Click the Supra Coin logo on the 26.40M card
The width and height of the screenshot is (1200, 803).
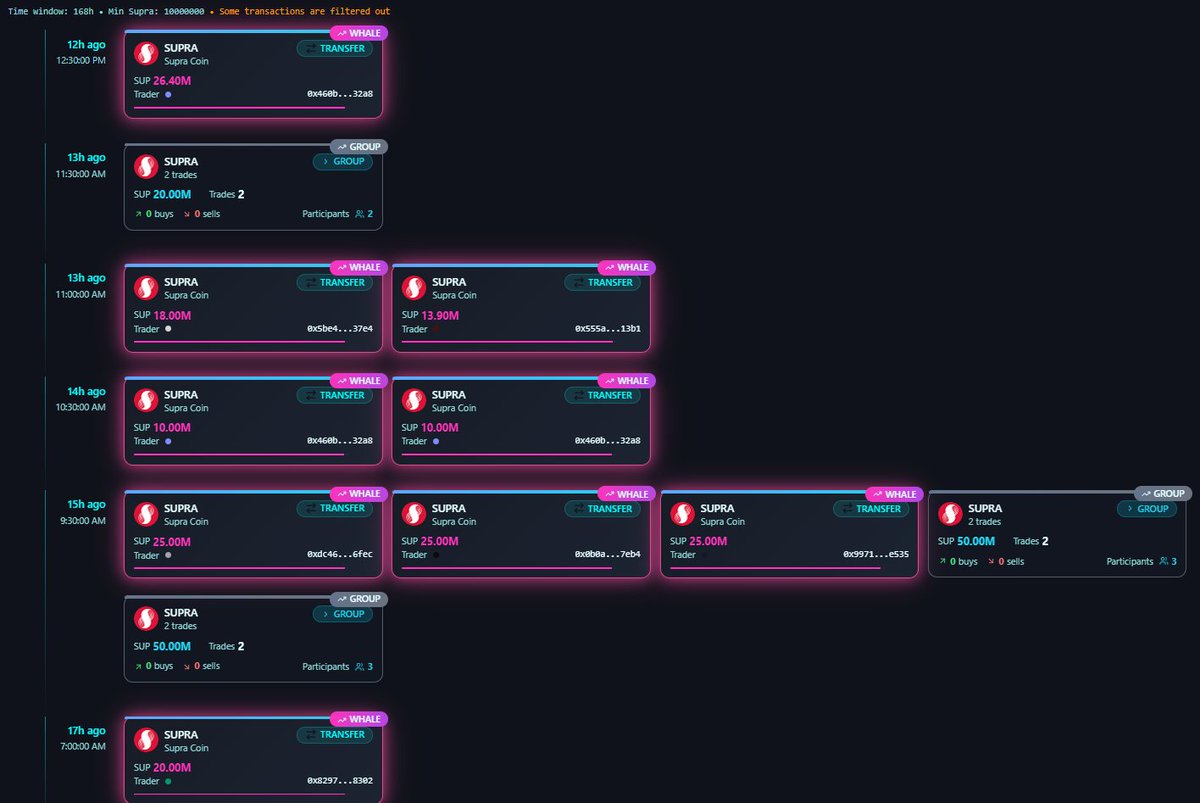(146, 52)
